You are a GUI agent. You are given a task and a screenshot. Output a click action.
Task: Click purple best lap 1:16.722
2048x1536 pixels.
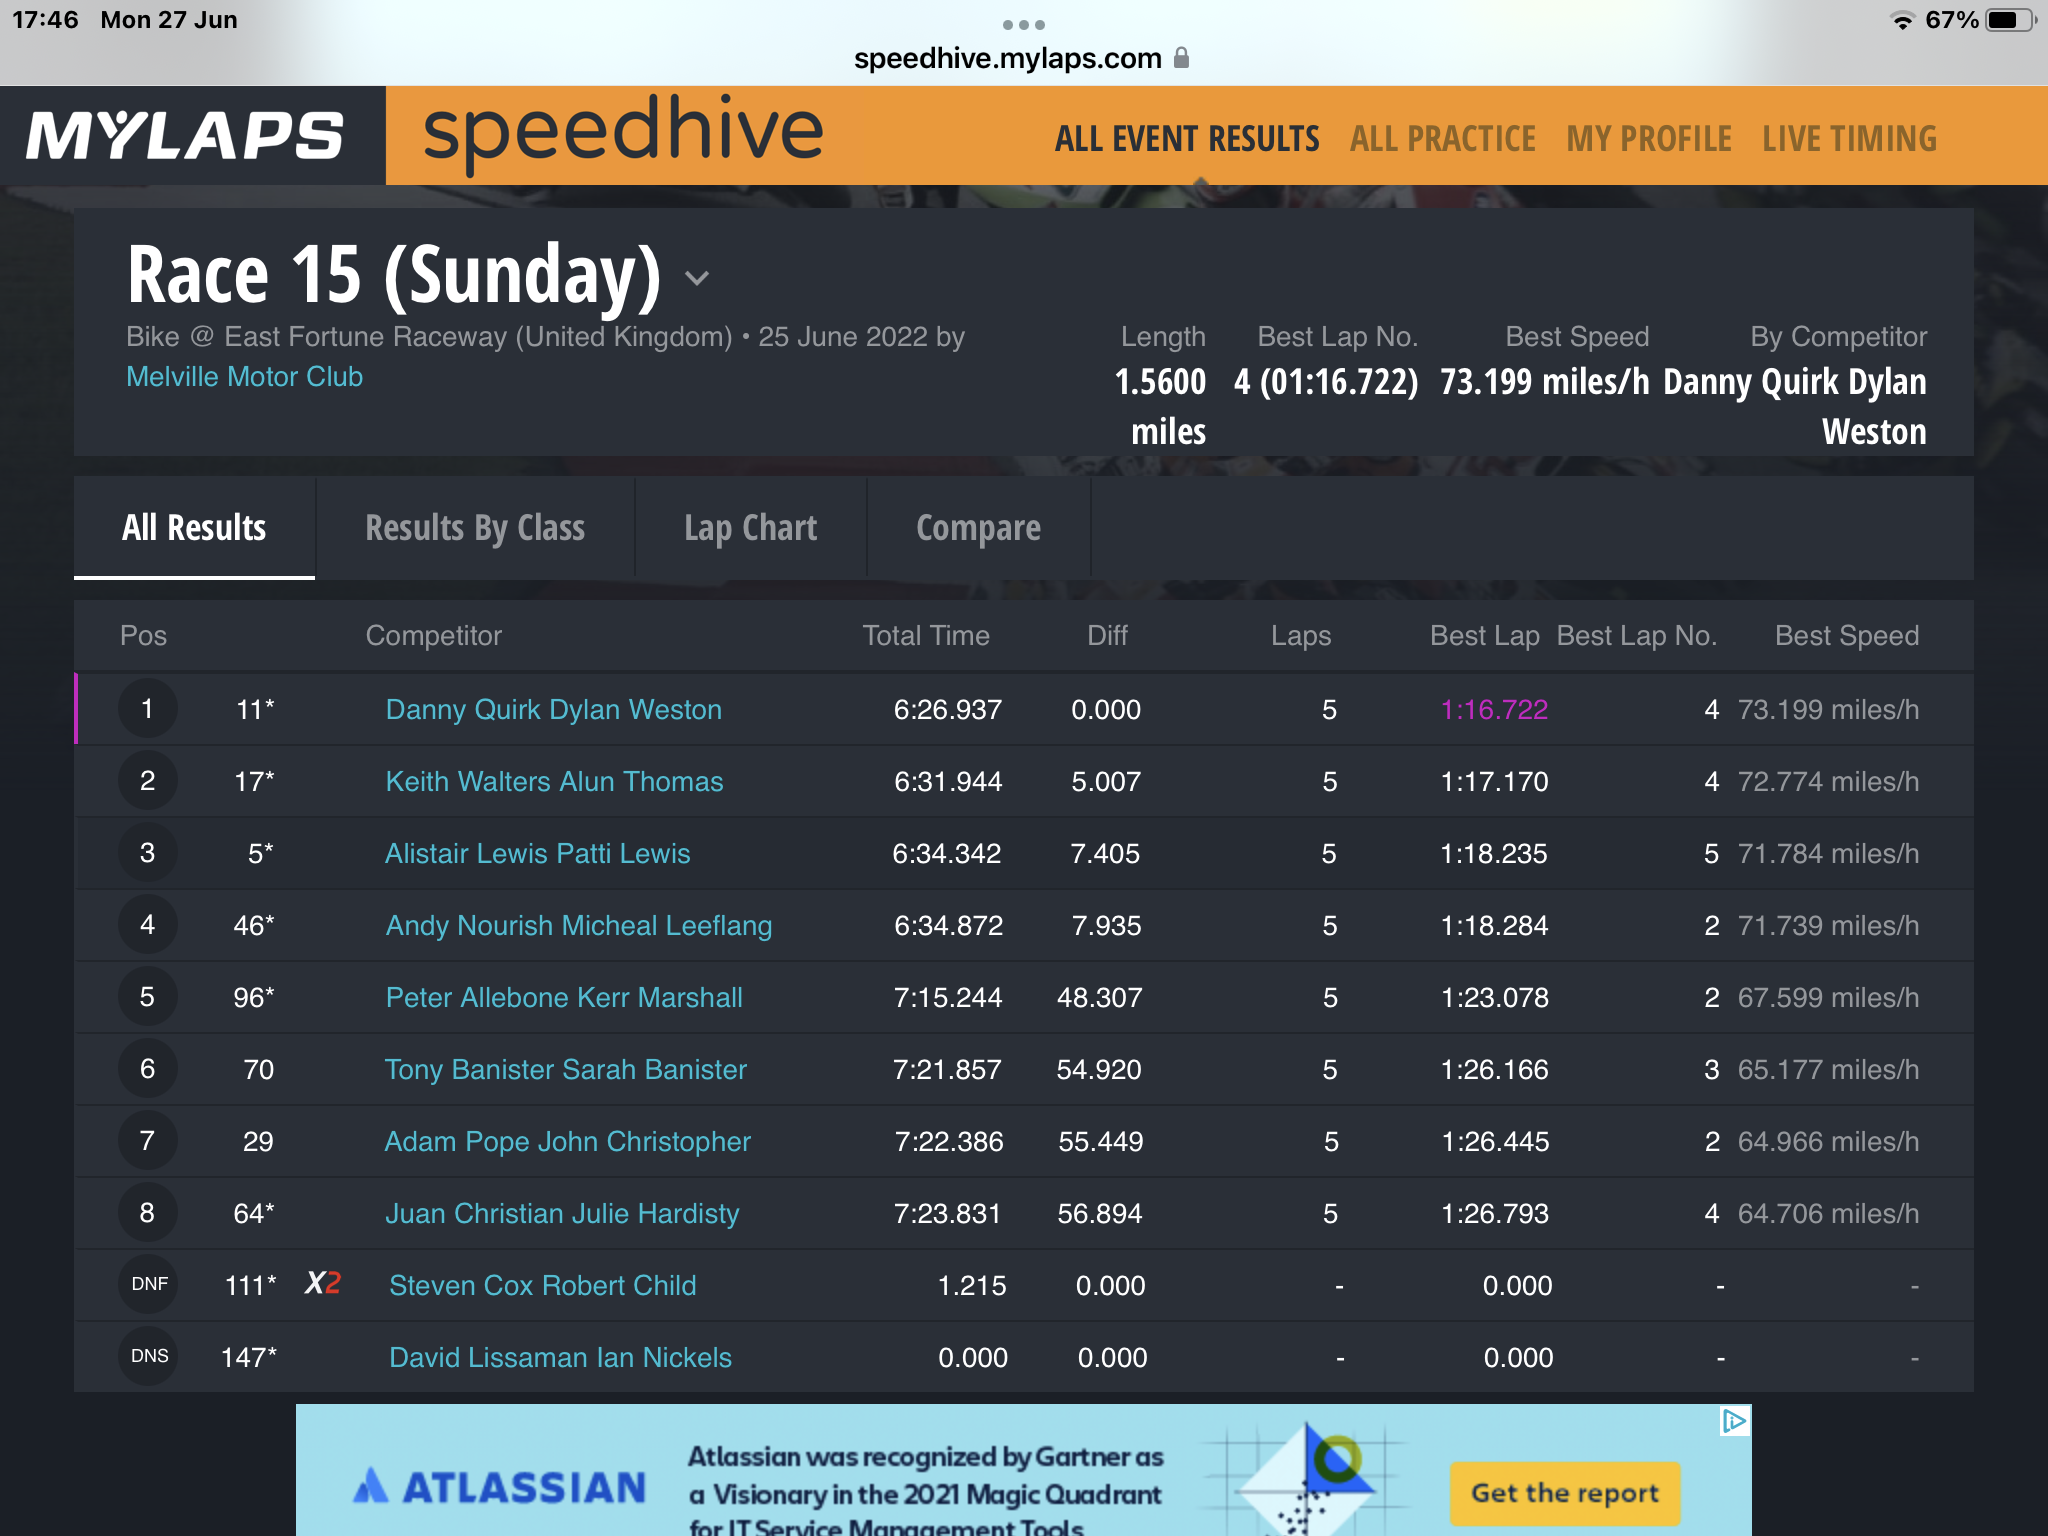pos(1494,710)
